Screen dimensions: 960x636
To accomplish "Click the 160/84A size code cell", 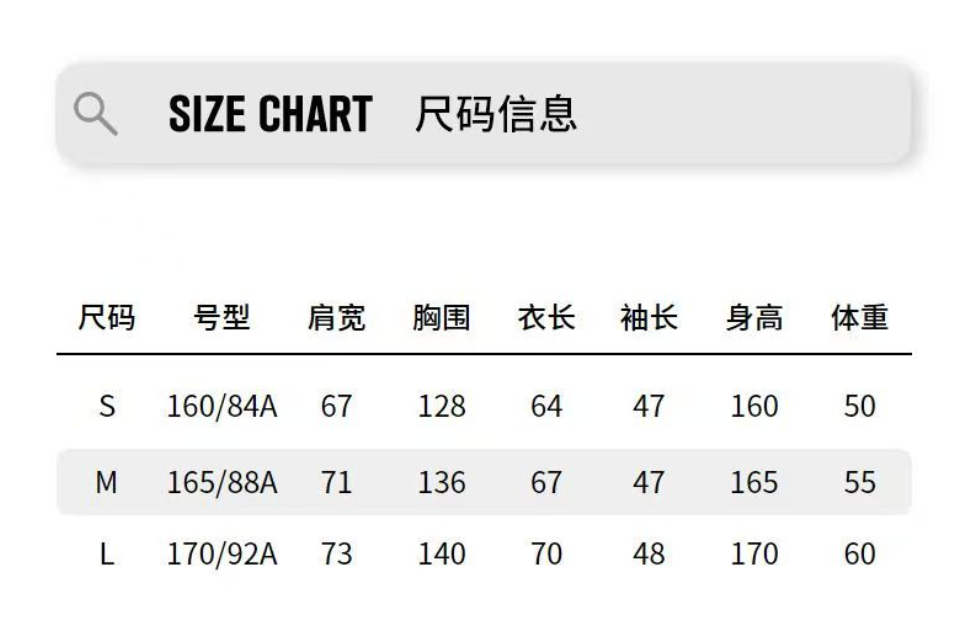I will pos(221,406).
